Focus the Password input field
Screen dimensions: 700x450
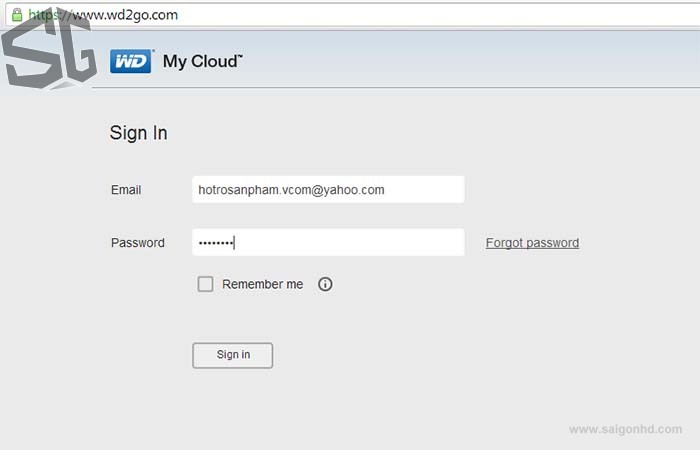click(328, 242)
